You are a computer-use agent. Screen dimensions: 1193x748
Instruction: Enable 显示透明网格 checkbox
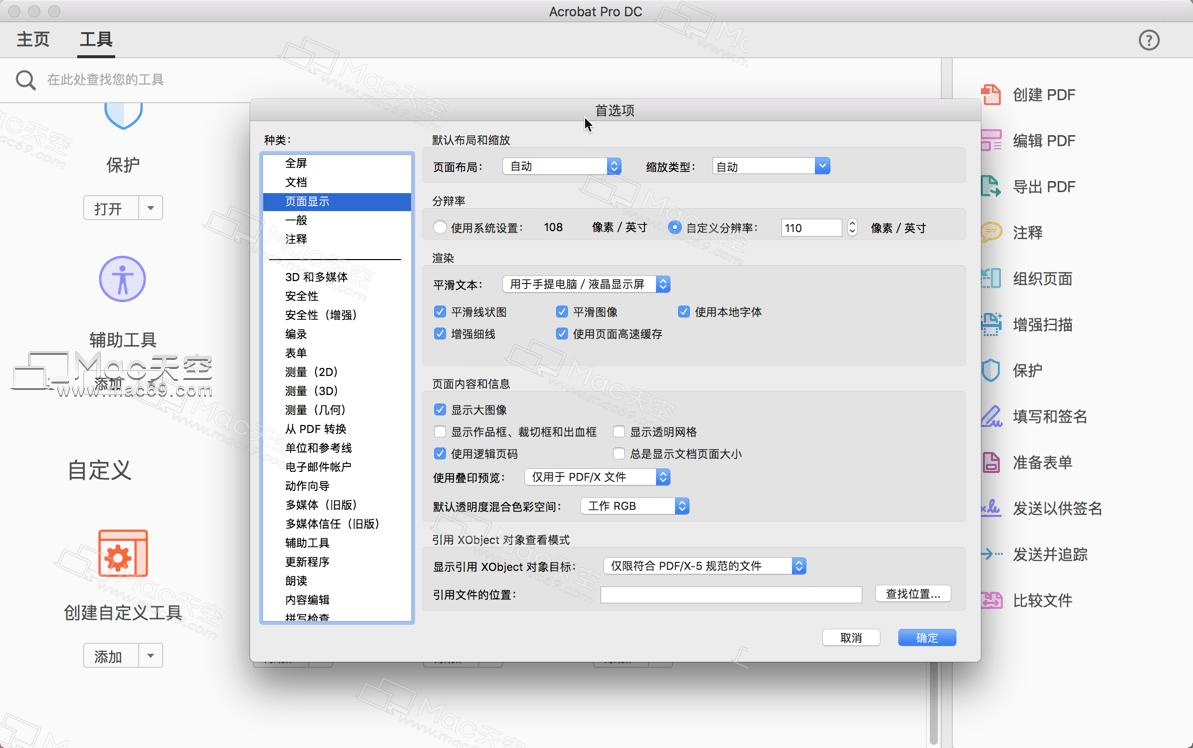pos(618,432)
